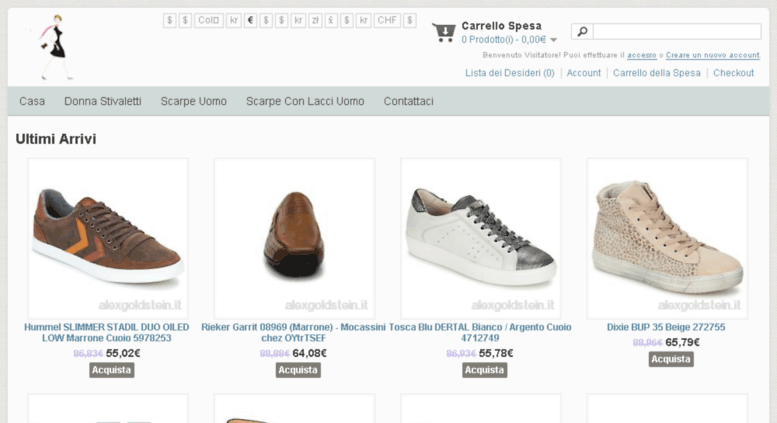The width and height of the screenshot is (777, 423).
Task: Go to Carrello della Spesa
Action: tap(657, 73)
